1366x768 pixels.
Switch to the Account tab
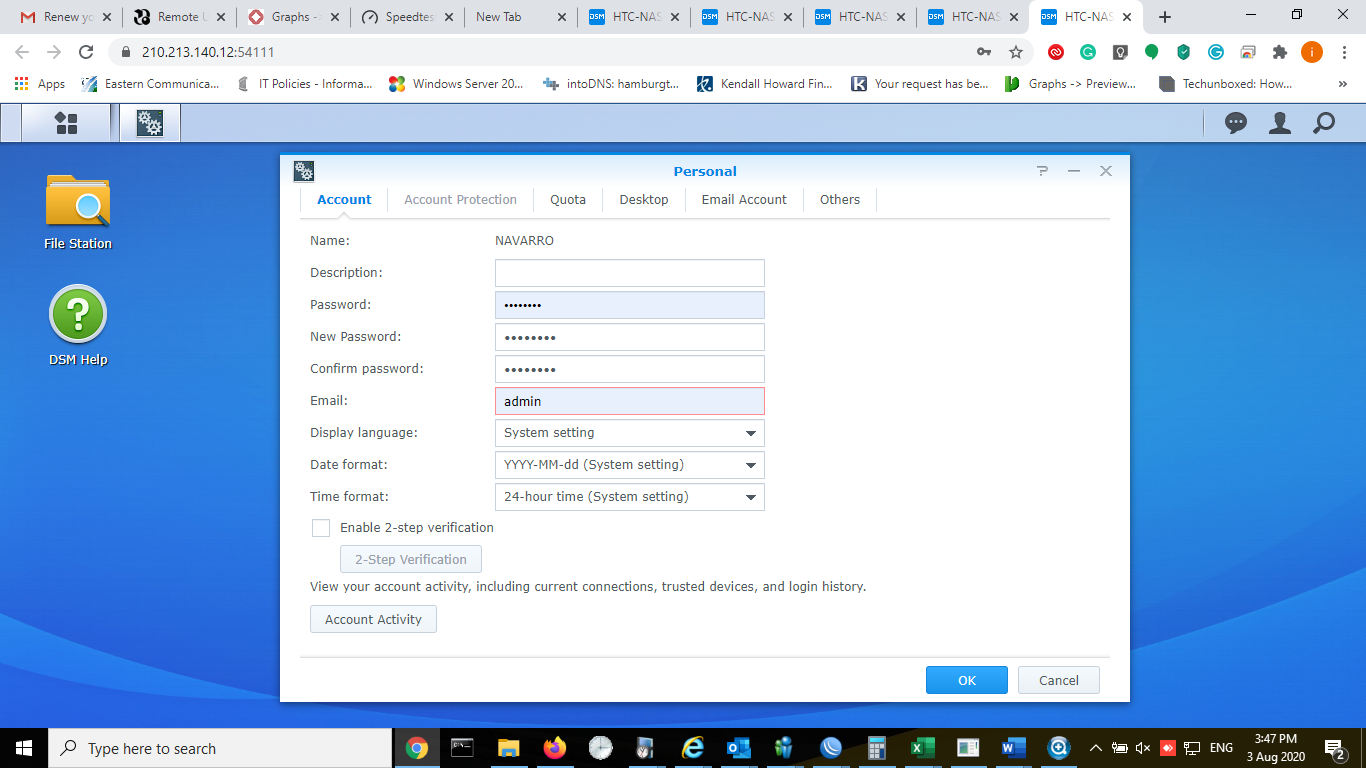pyautogui.click(x=344, y=200)
